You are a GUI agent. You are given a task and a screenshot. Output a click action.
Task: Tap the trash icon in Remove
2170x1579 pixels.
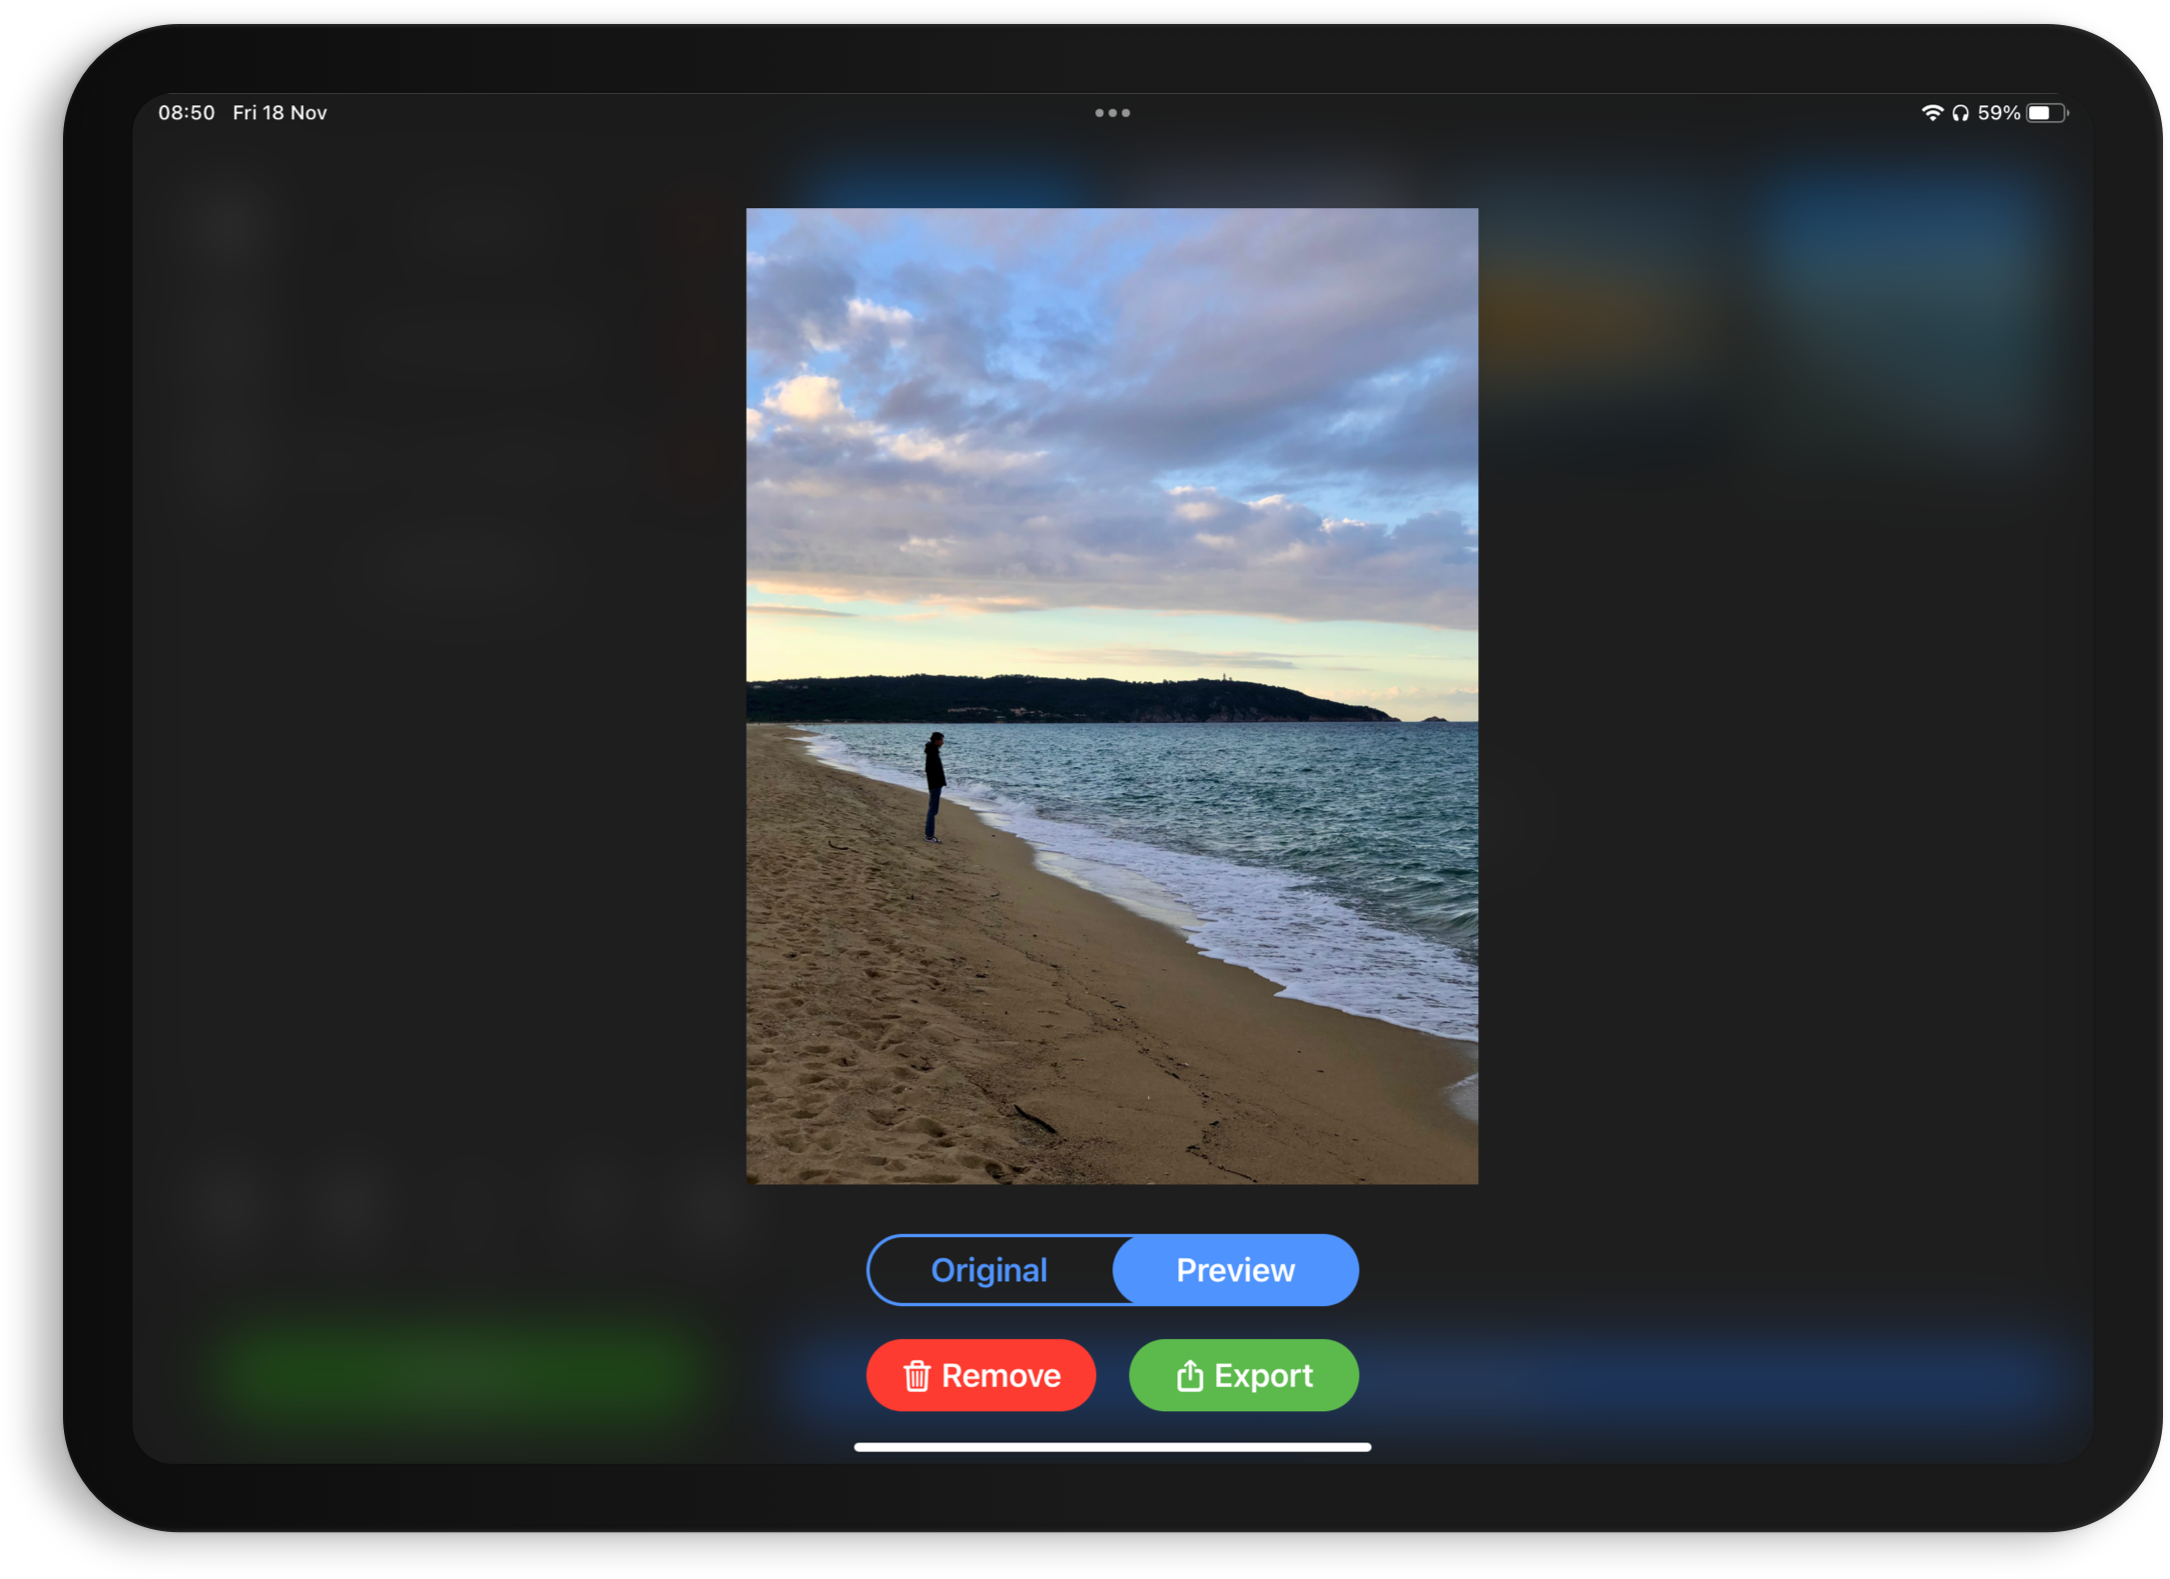917,1377
